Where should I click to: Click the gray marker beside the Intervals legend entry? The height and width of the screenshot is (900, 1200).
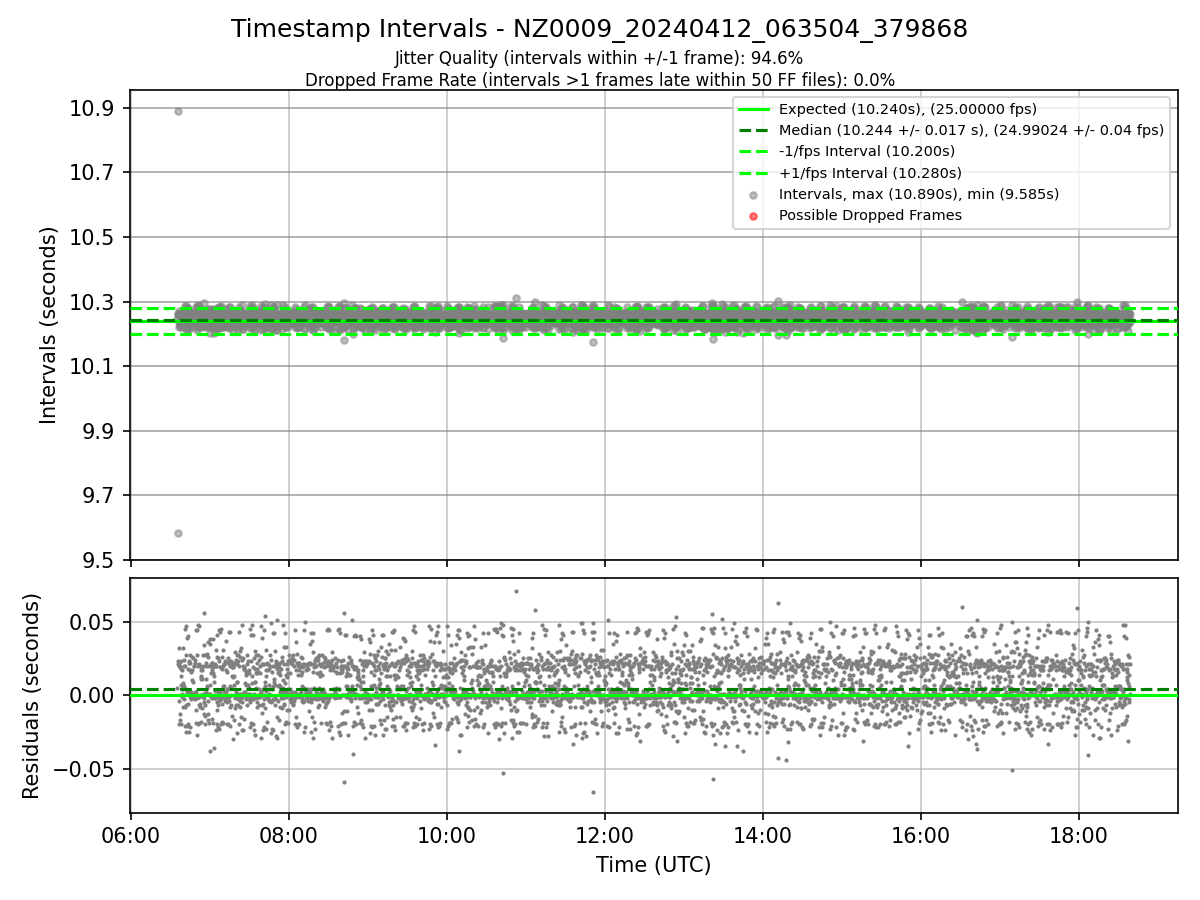point(753,195)
